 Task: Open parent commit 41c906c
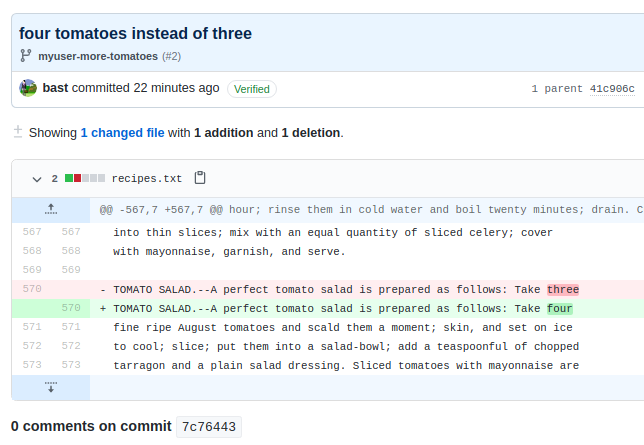coord(612,89)
